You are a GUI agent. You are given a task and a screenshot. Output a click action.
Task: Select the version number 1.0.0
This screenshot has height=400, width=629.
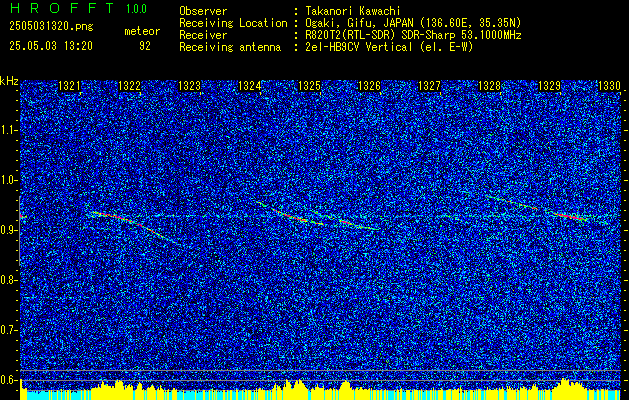136,9
